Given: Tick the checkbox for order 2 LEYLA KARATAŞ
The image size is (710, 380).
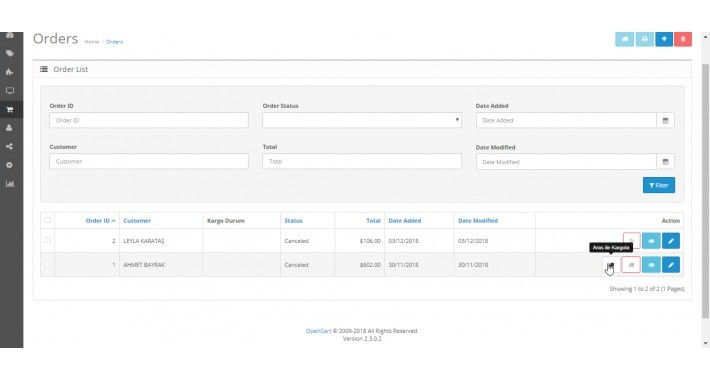Looking at the screenshot, I should pos(48,240).
